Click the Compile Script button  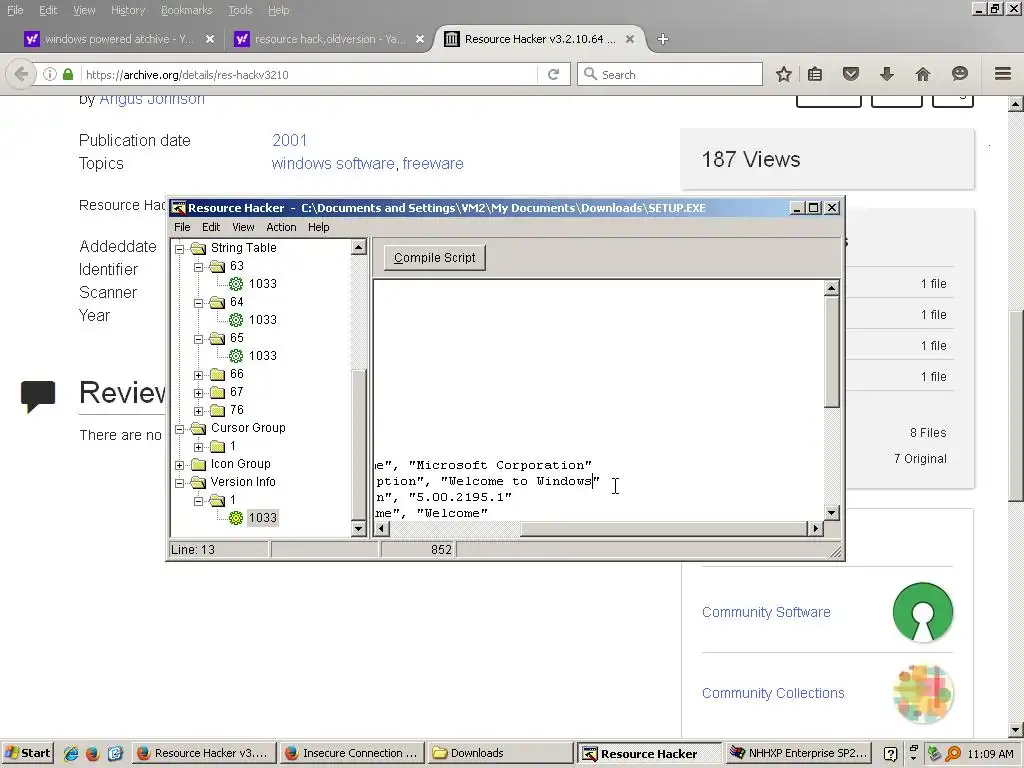(434, 257)
